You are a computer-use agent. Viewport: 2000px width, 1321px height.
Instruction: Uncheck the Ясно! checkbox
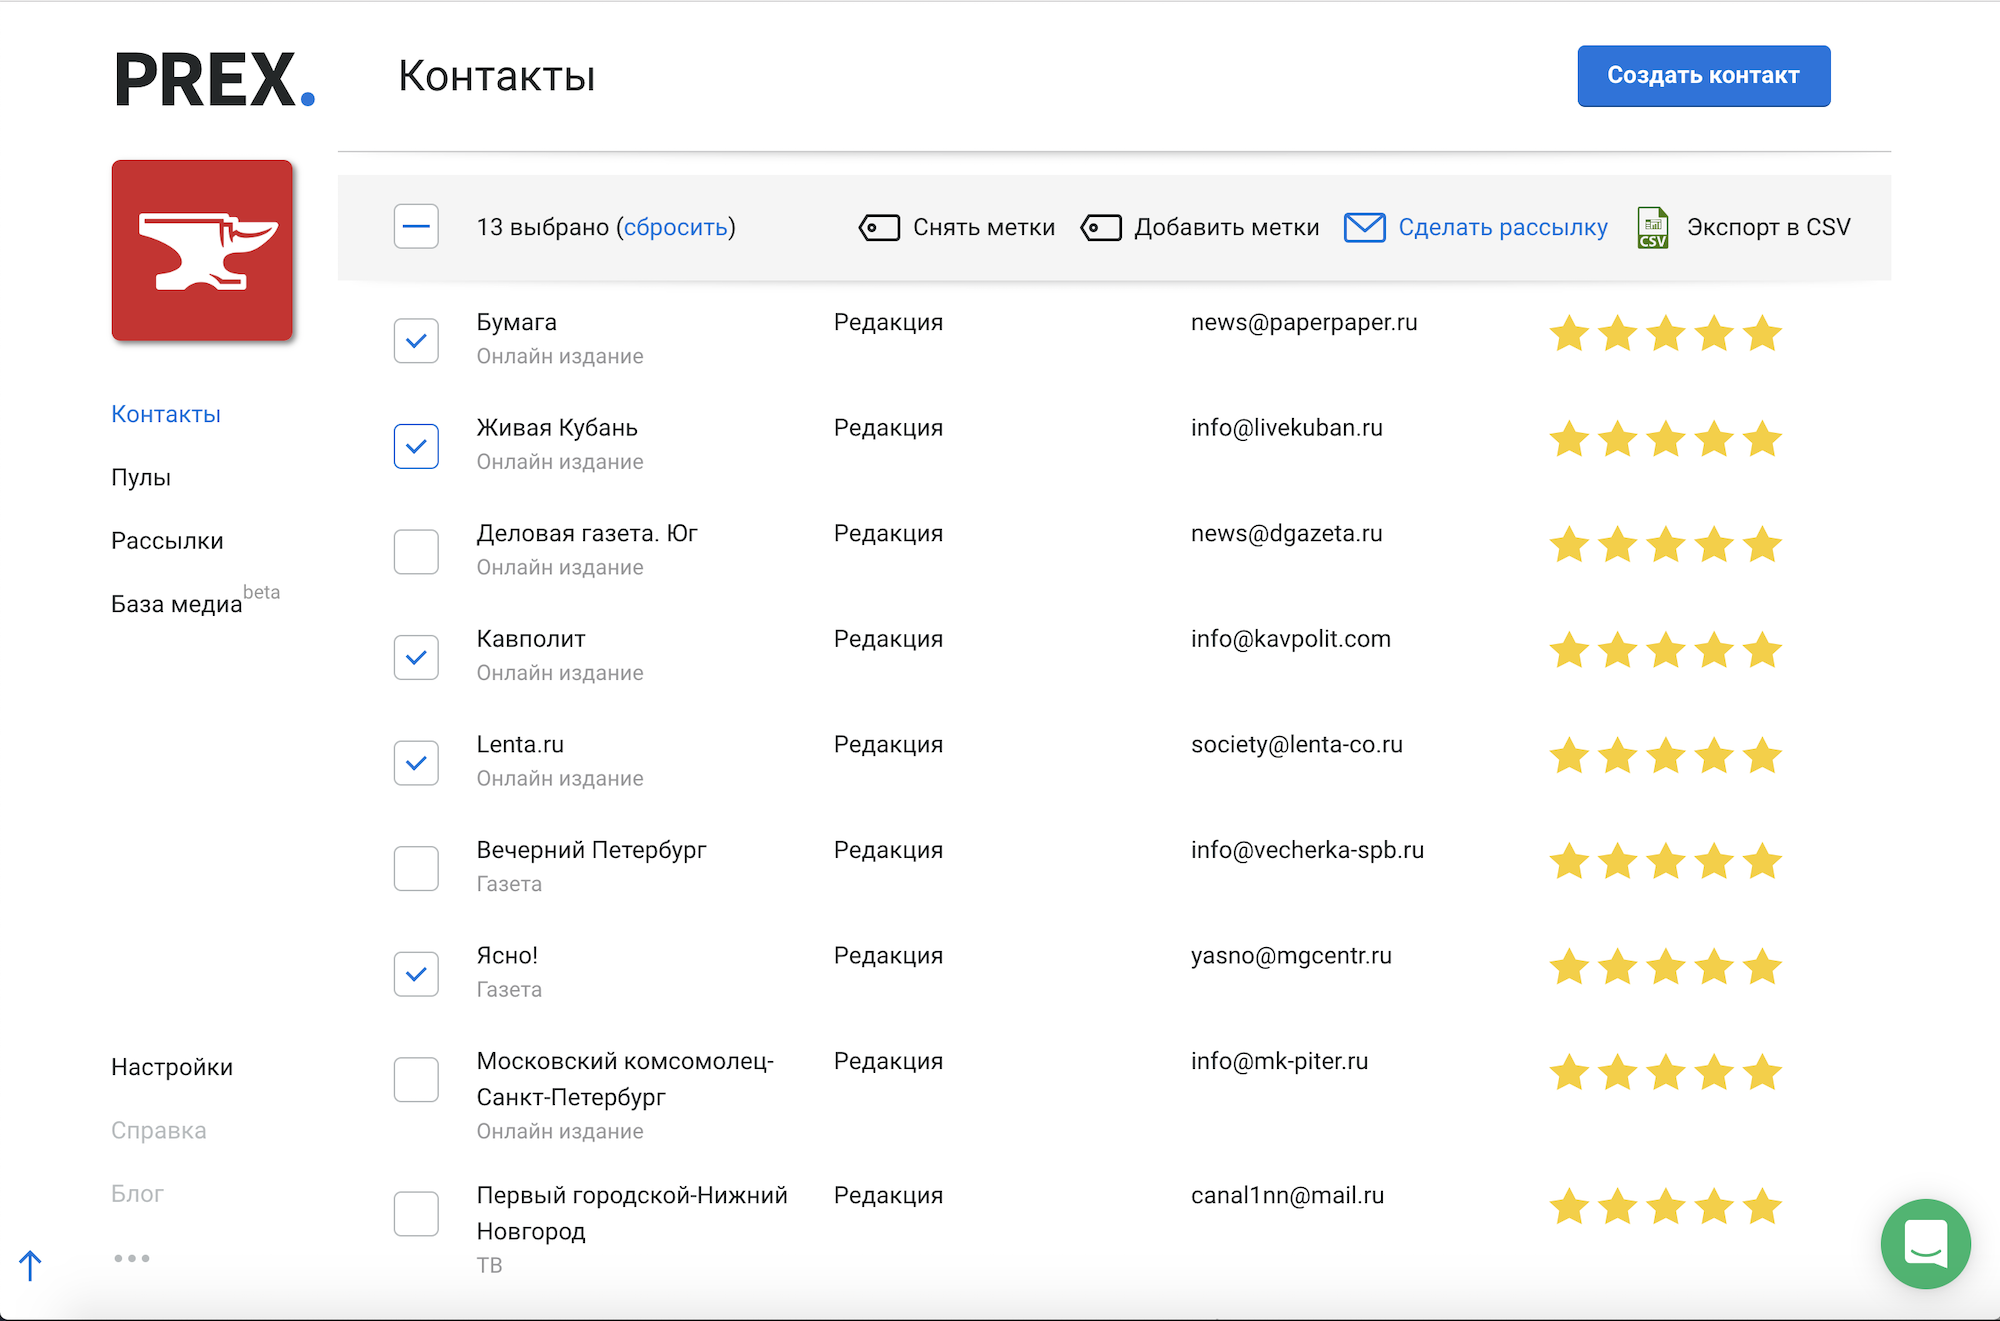point(416,974)
